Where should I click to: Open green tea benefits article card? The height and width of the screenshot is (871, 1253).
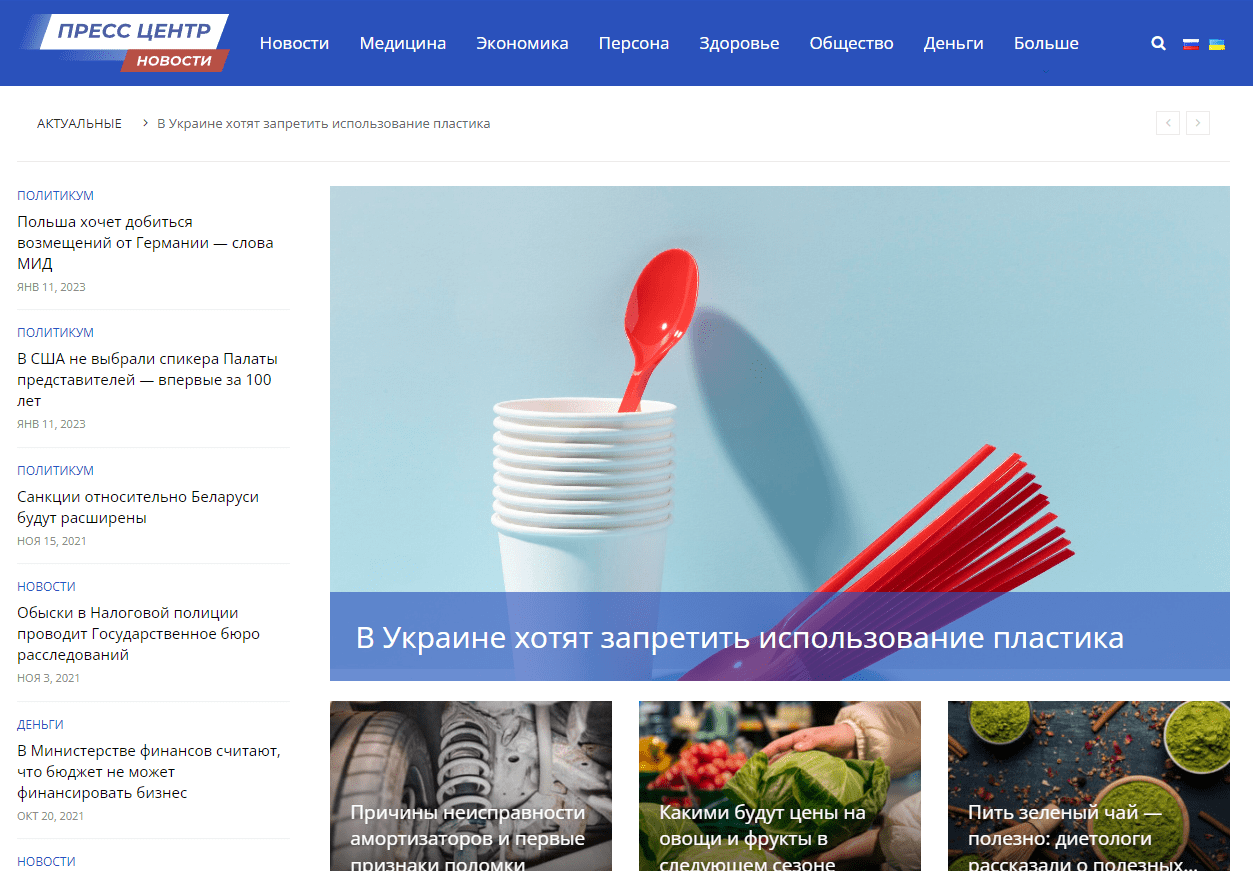(1089, 786)
